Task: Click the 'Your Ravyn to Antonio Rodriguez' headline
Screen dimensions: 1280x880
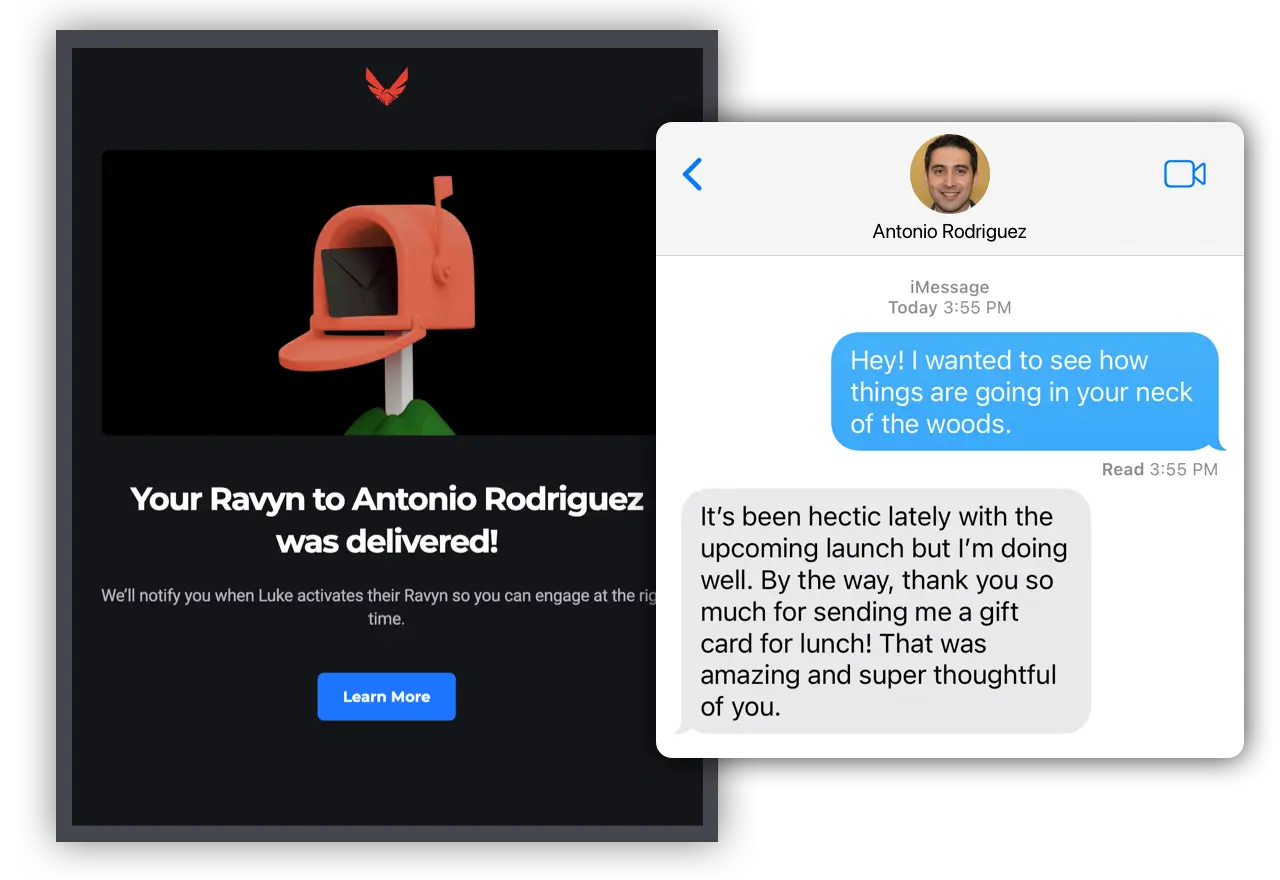Action: (387, 499)
